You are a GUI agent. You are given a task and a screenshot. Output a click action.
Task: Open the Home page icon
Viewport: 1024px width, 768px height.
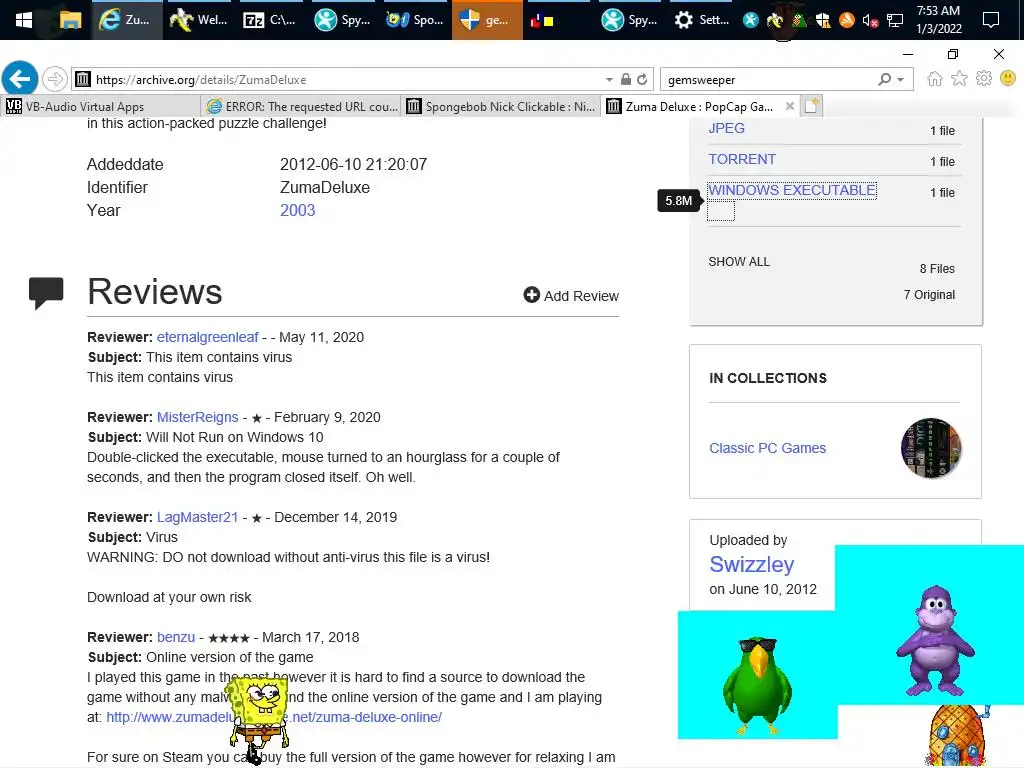(935, 79)
